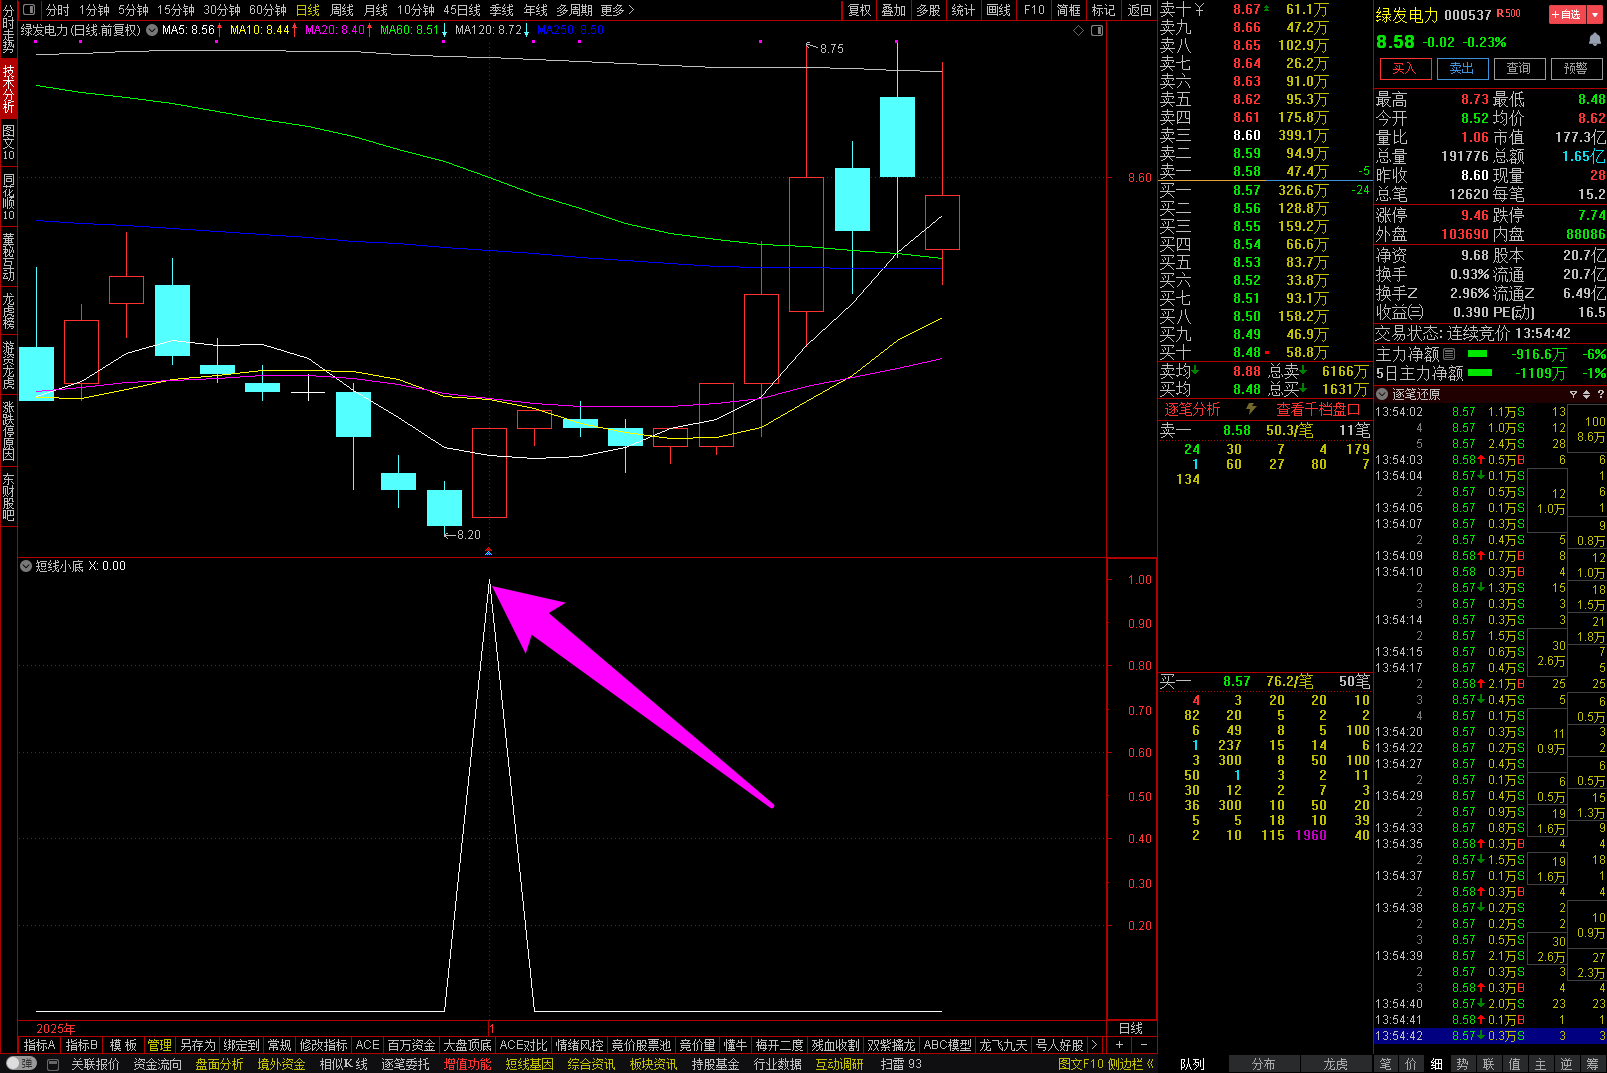
Task: Click the 侧边栏 collapse arrows icon
Action: (x=1150, y=1064)
